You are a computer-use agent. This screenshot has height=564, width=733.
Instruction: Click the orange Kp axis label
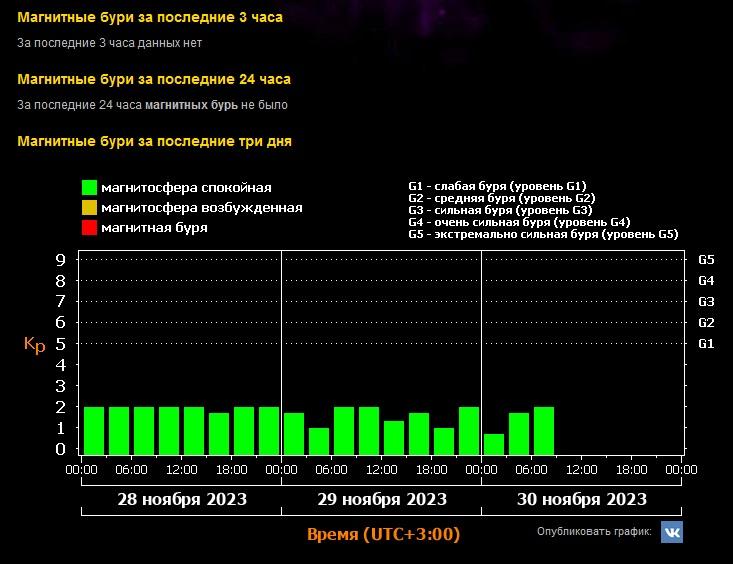pos(35,345)
